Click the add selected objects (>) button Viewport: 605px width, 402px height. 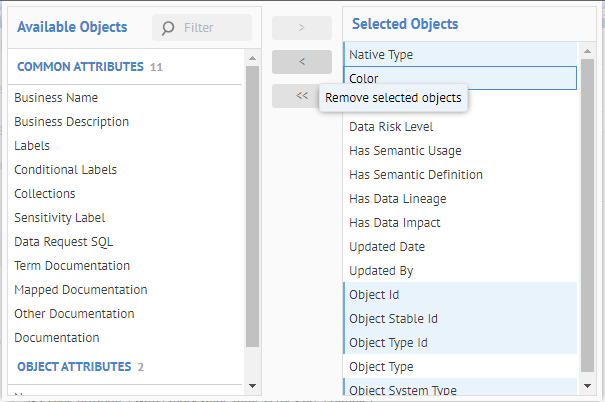(x=302, y=28)
